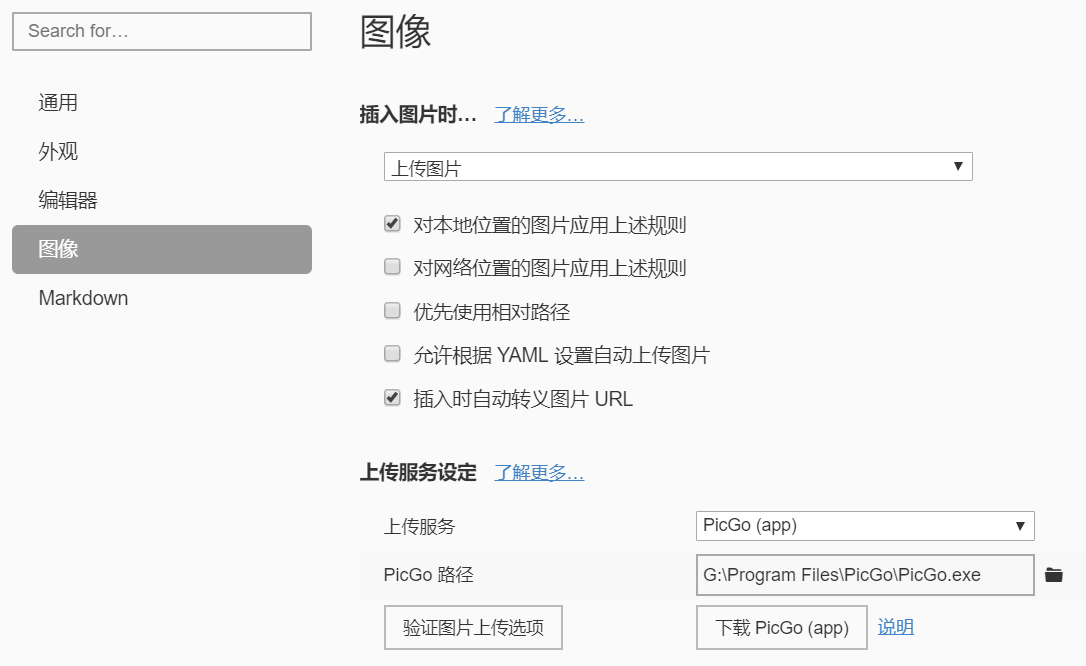Click the '验证图片上传选项' button
The width and height of the screenshot is (1086, 666).
(x=473, y=628)
